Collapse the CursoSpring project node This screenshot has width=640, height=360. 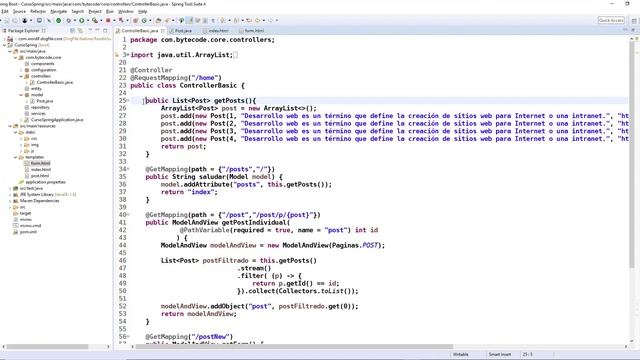[4, 45]
